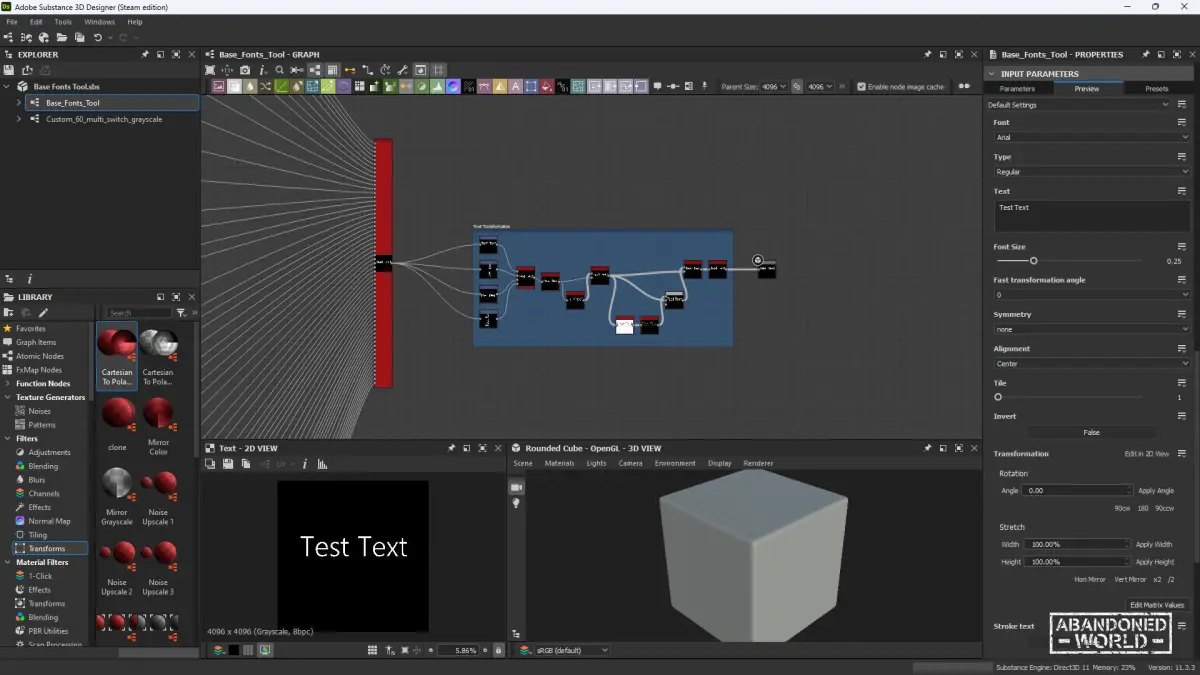
Task: Save the 2D view image to disk
Action: [x=228, y=464]
